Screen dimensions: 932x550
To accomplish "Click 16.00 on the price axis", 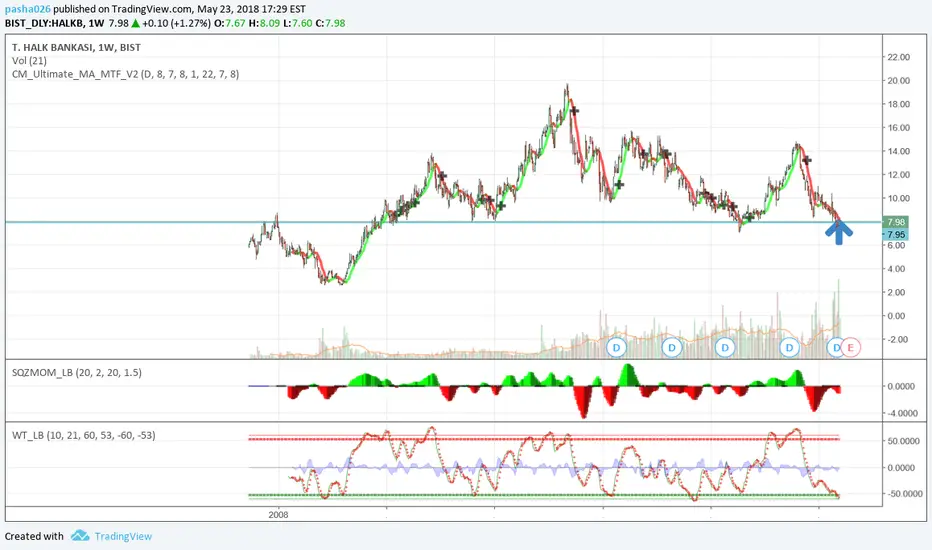I will [x=898, y=127].
